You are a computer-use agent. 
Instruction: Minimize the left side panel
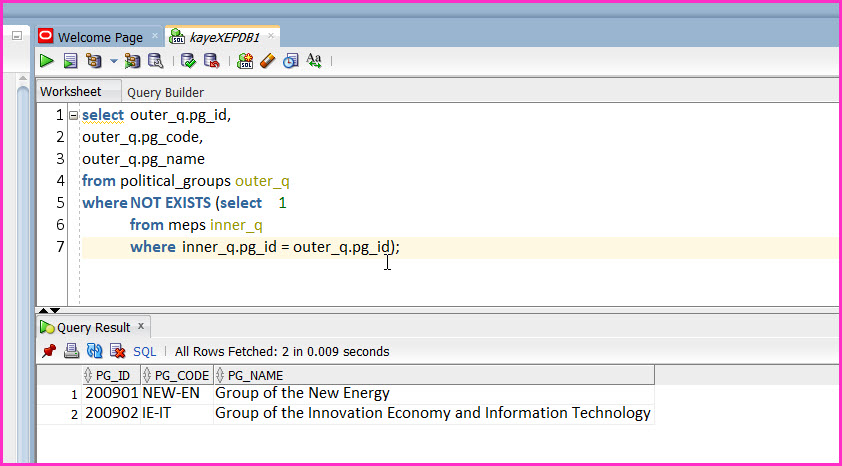click(17, 36)
